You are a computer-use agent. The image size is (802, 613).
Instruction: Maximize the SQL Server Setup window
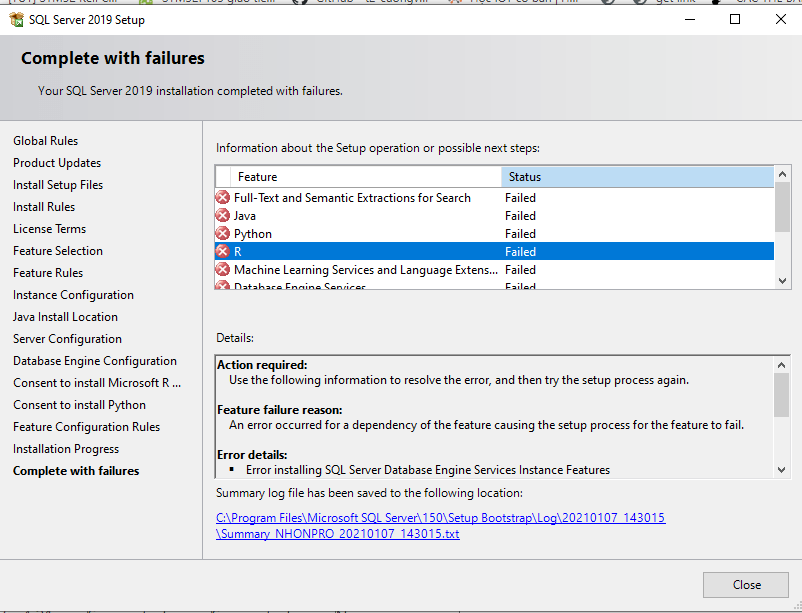coord(735,19)
